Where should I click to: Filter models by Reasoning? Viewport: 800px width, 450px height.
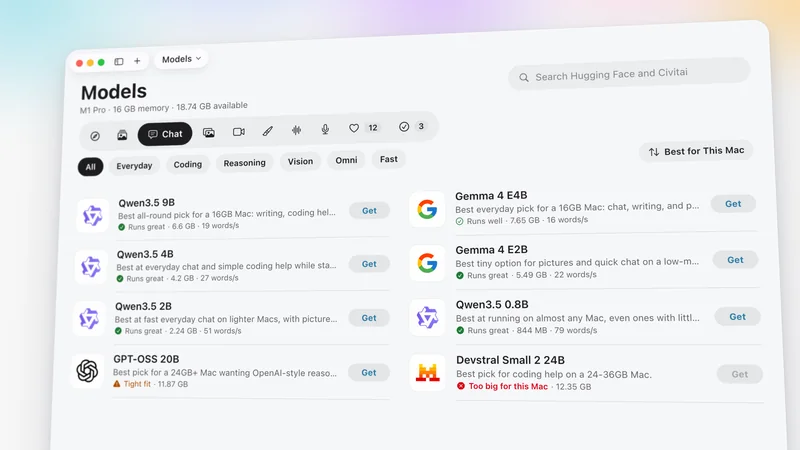click(244, 163)
